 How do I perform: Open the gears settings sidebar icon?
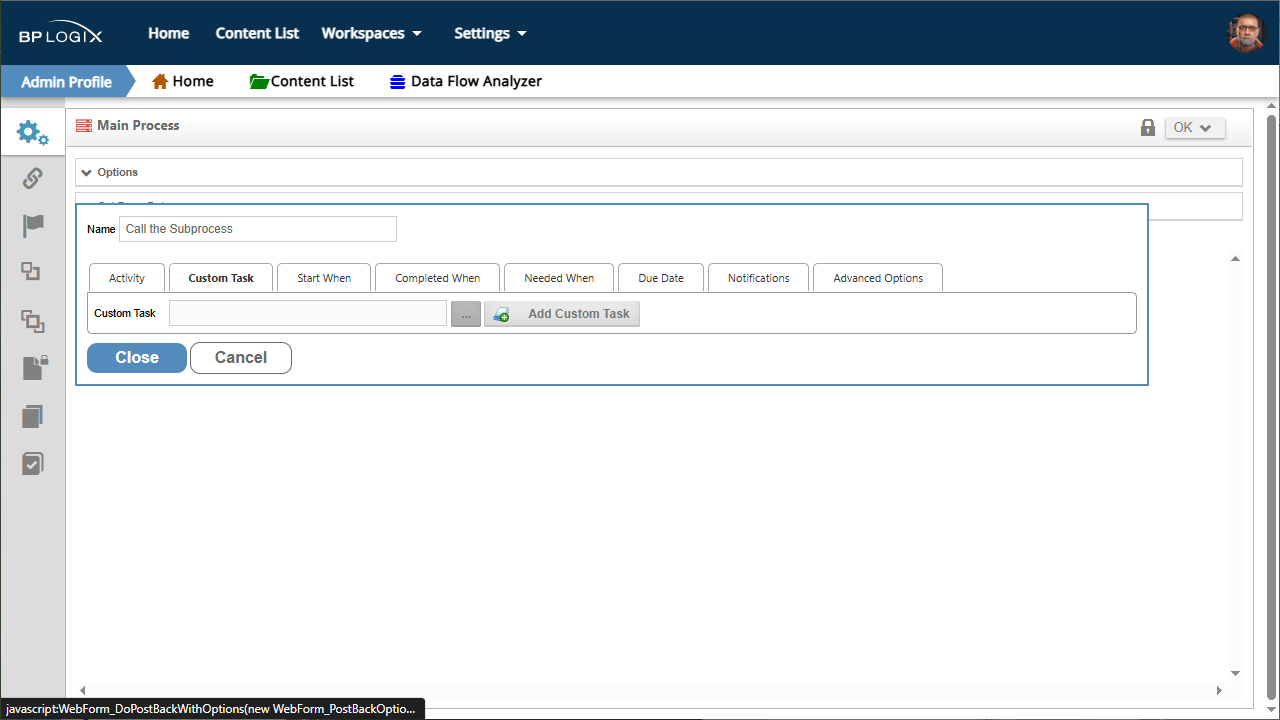(32, 132)
